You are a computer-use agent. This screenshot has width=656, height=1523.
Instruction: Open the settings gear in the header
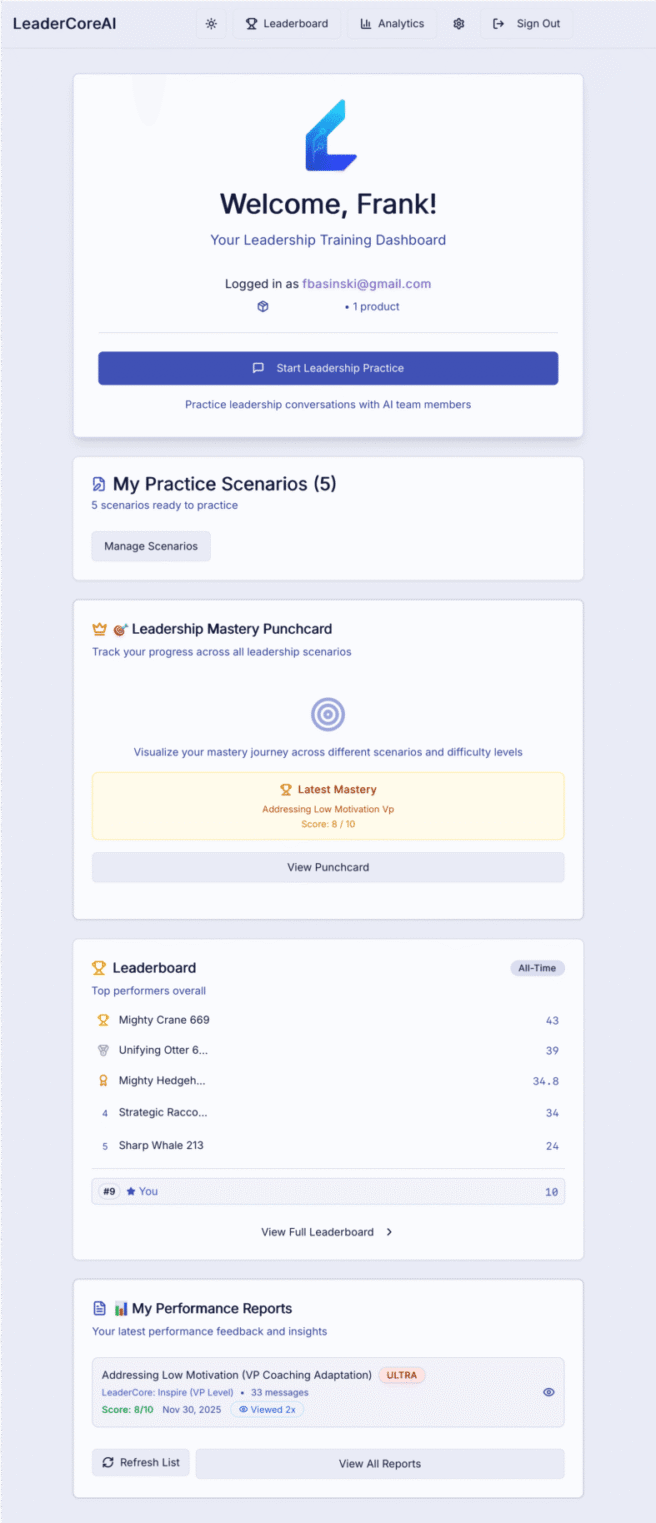[x=459, y=24]
